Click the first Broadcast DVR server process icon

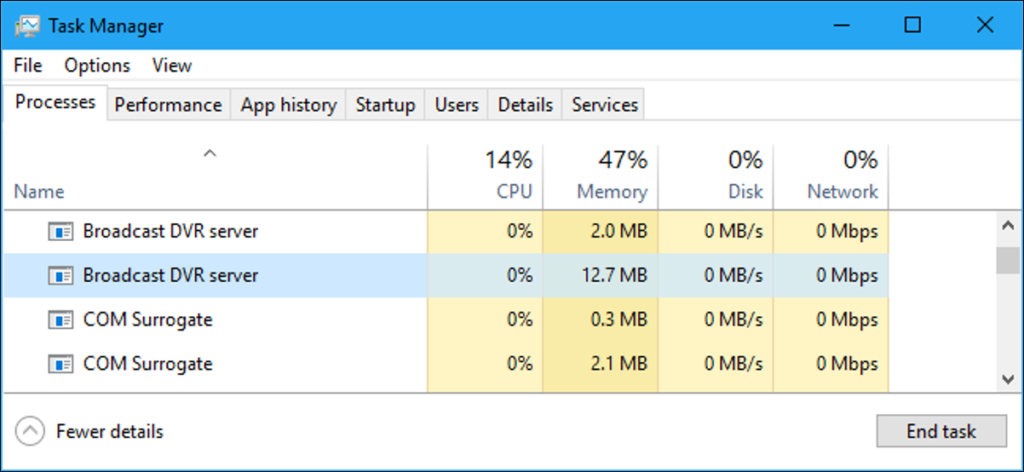(x=61, y=232)
